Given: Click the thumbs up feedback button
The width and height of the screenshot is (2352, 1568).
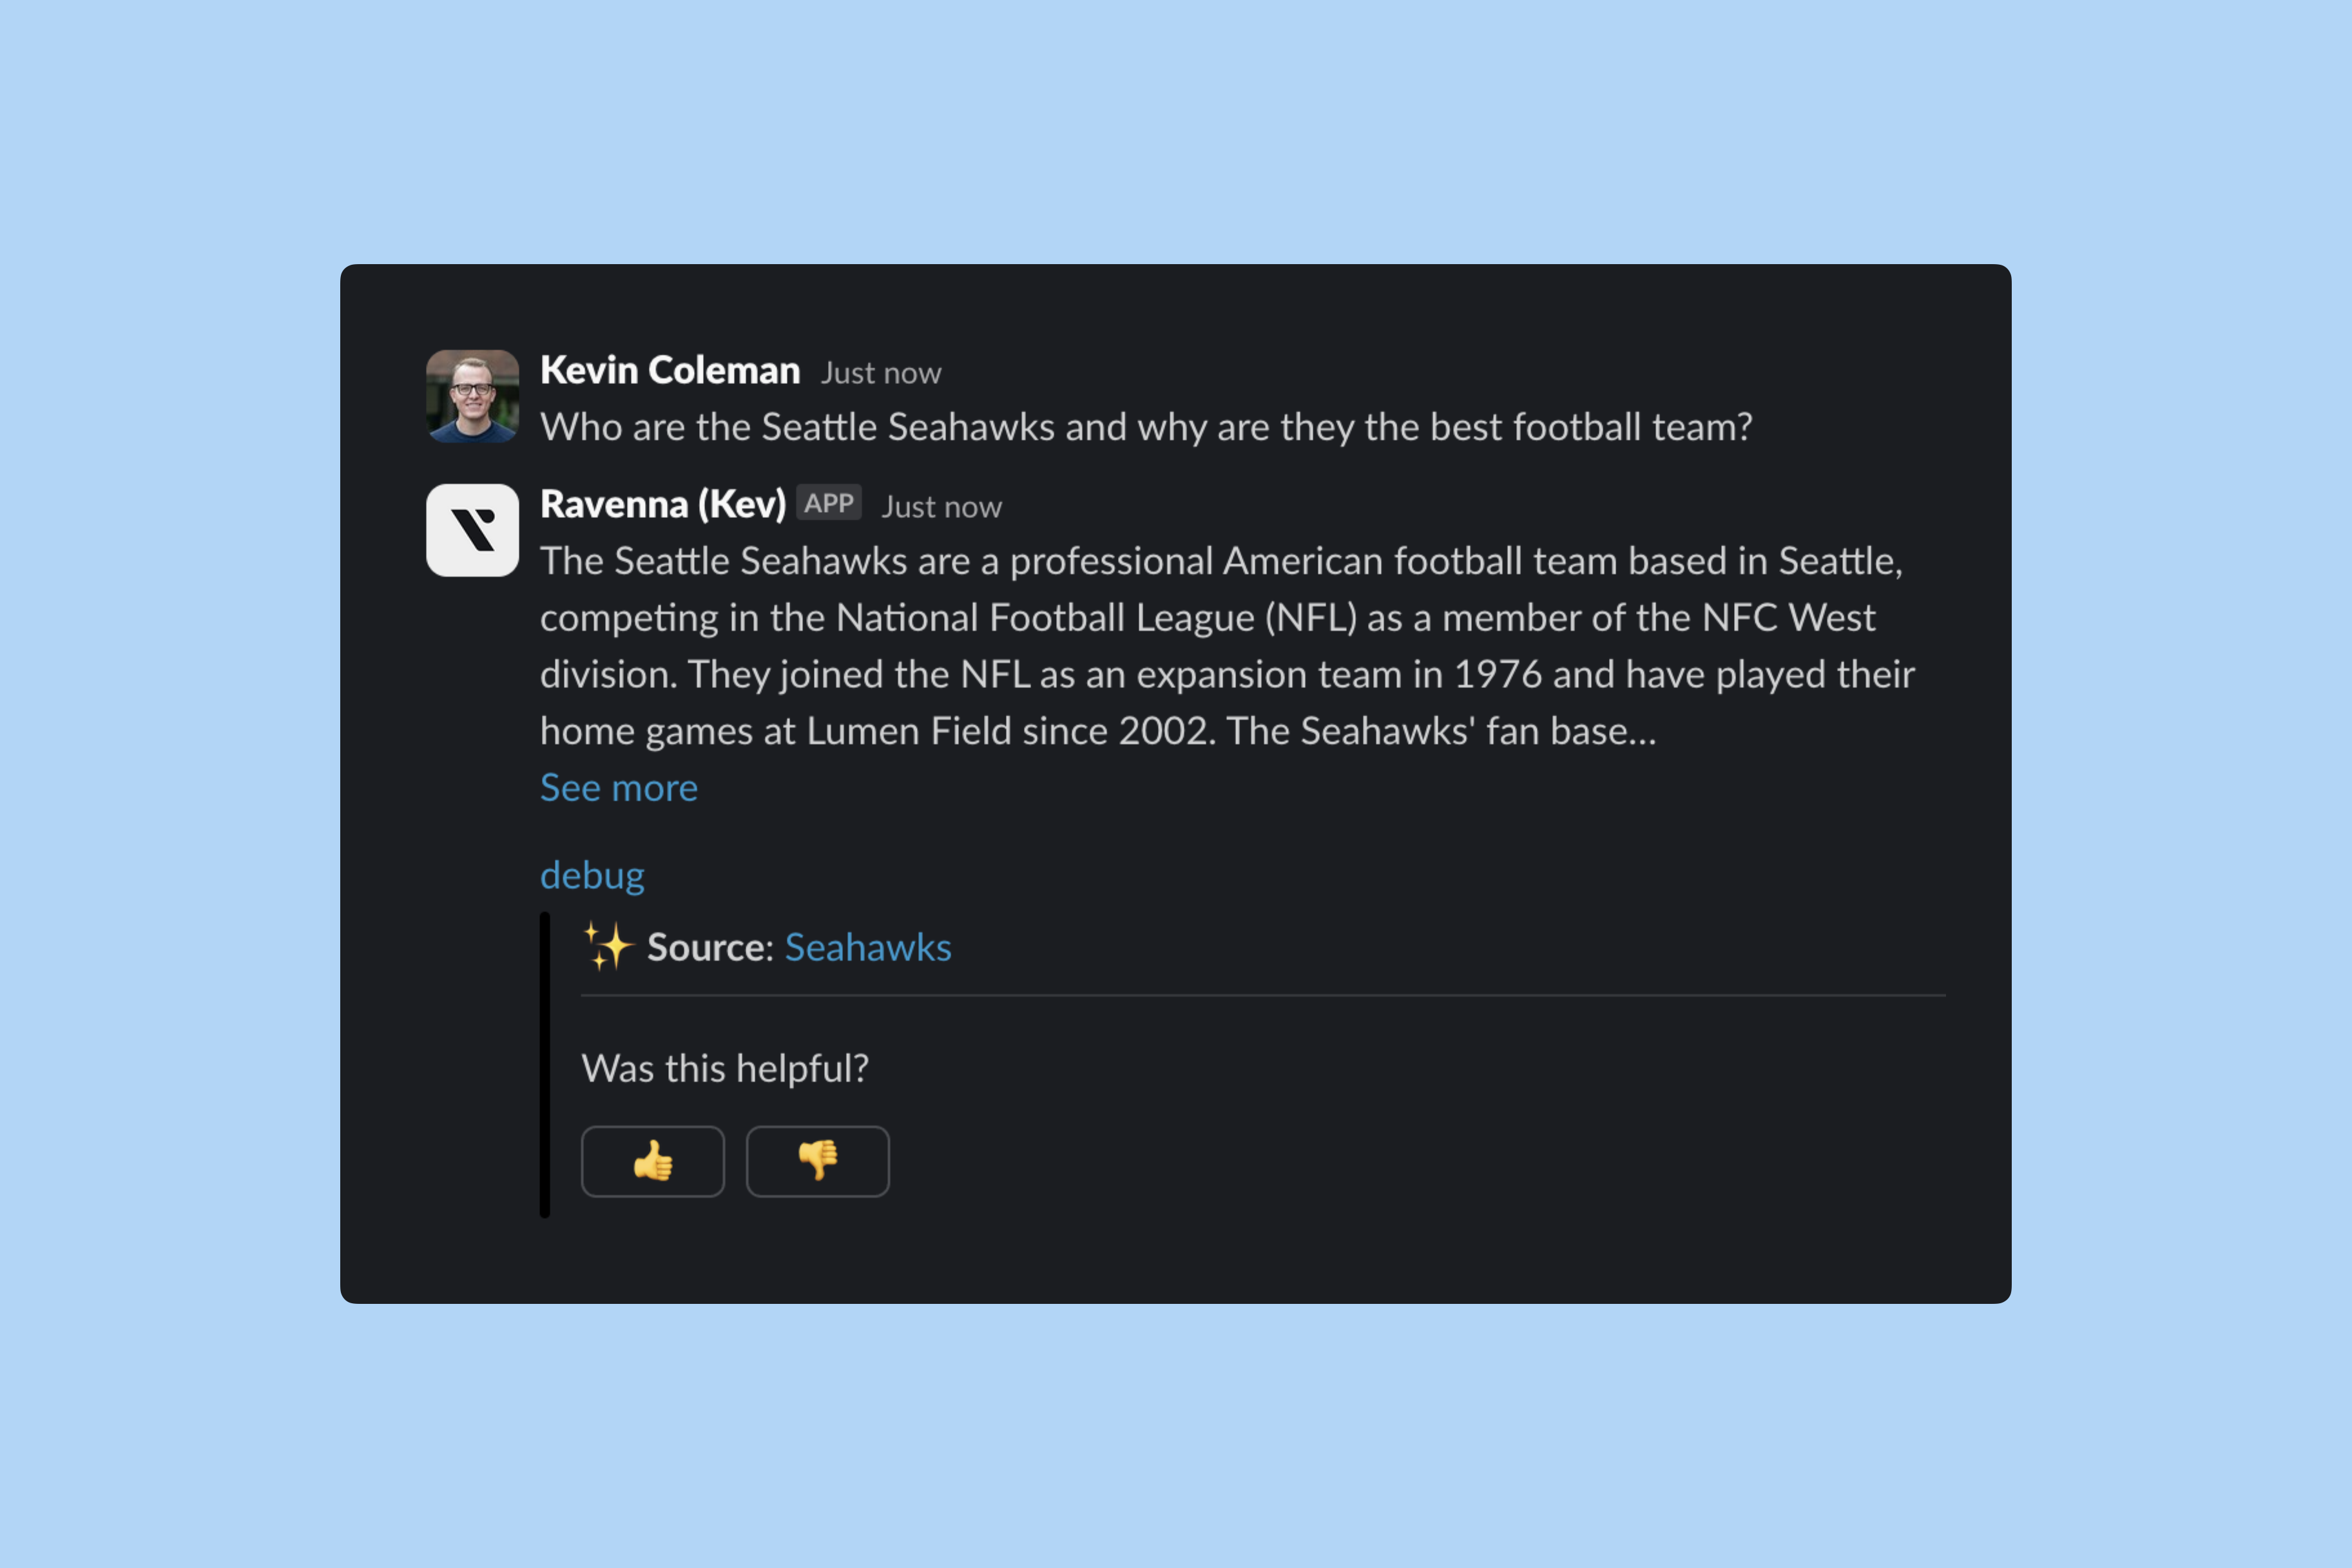Looking at the screenshot, I should 652,1161.
